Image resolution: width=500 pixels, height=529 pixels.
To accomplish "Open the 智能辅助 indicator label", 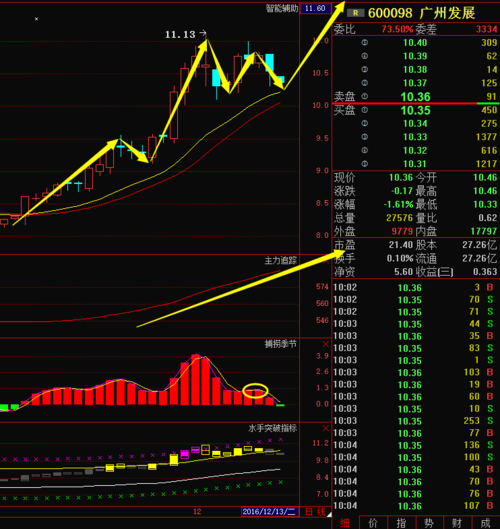I will coord(281,8).
